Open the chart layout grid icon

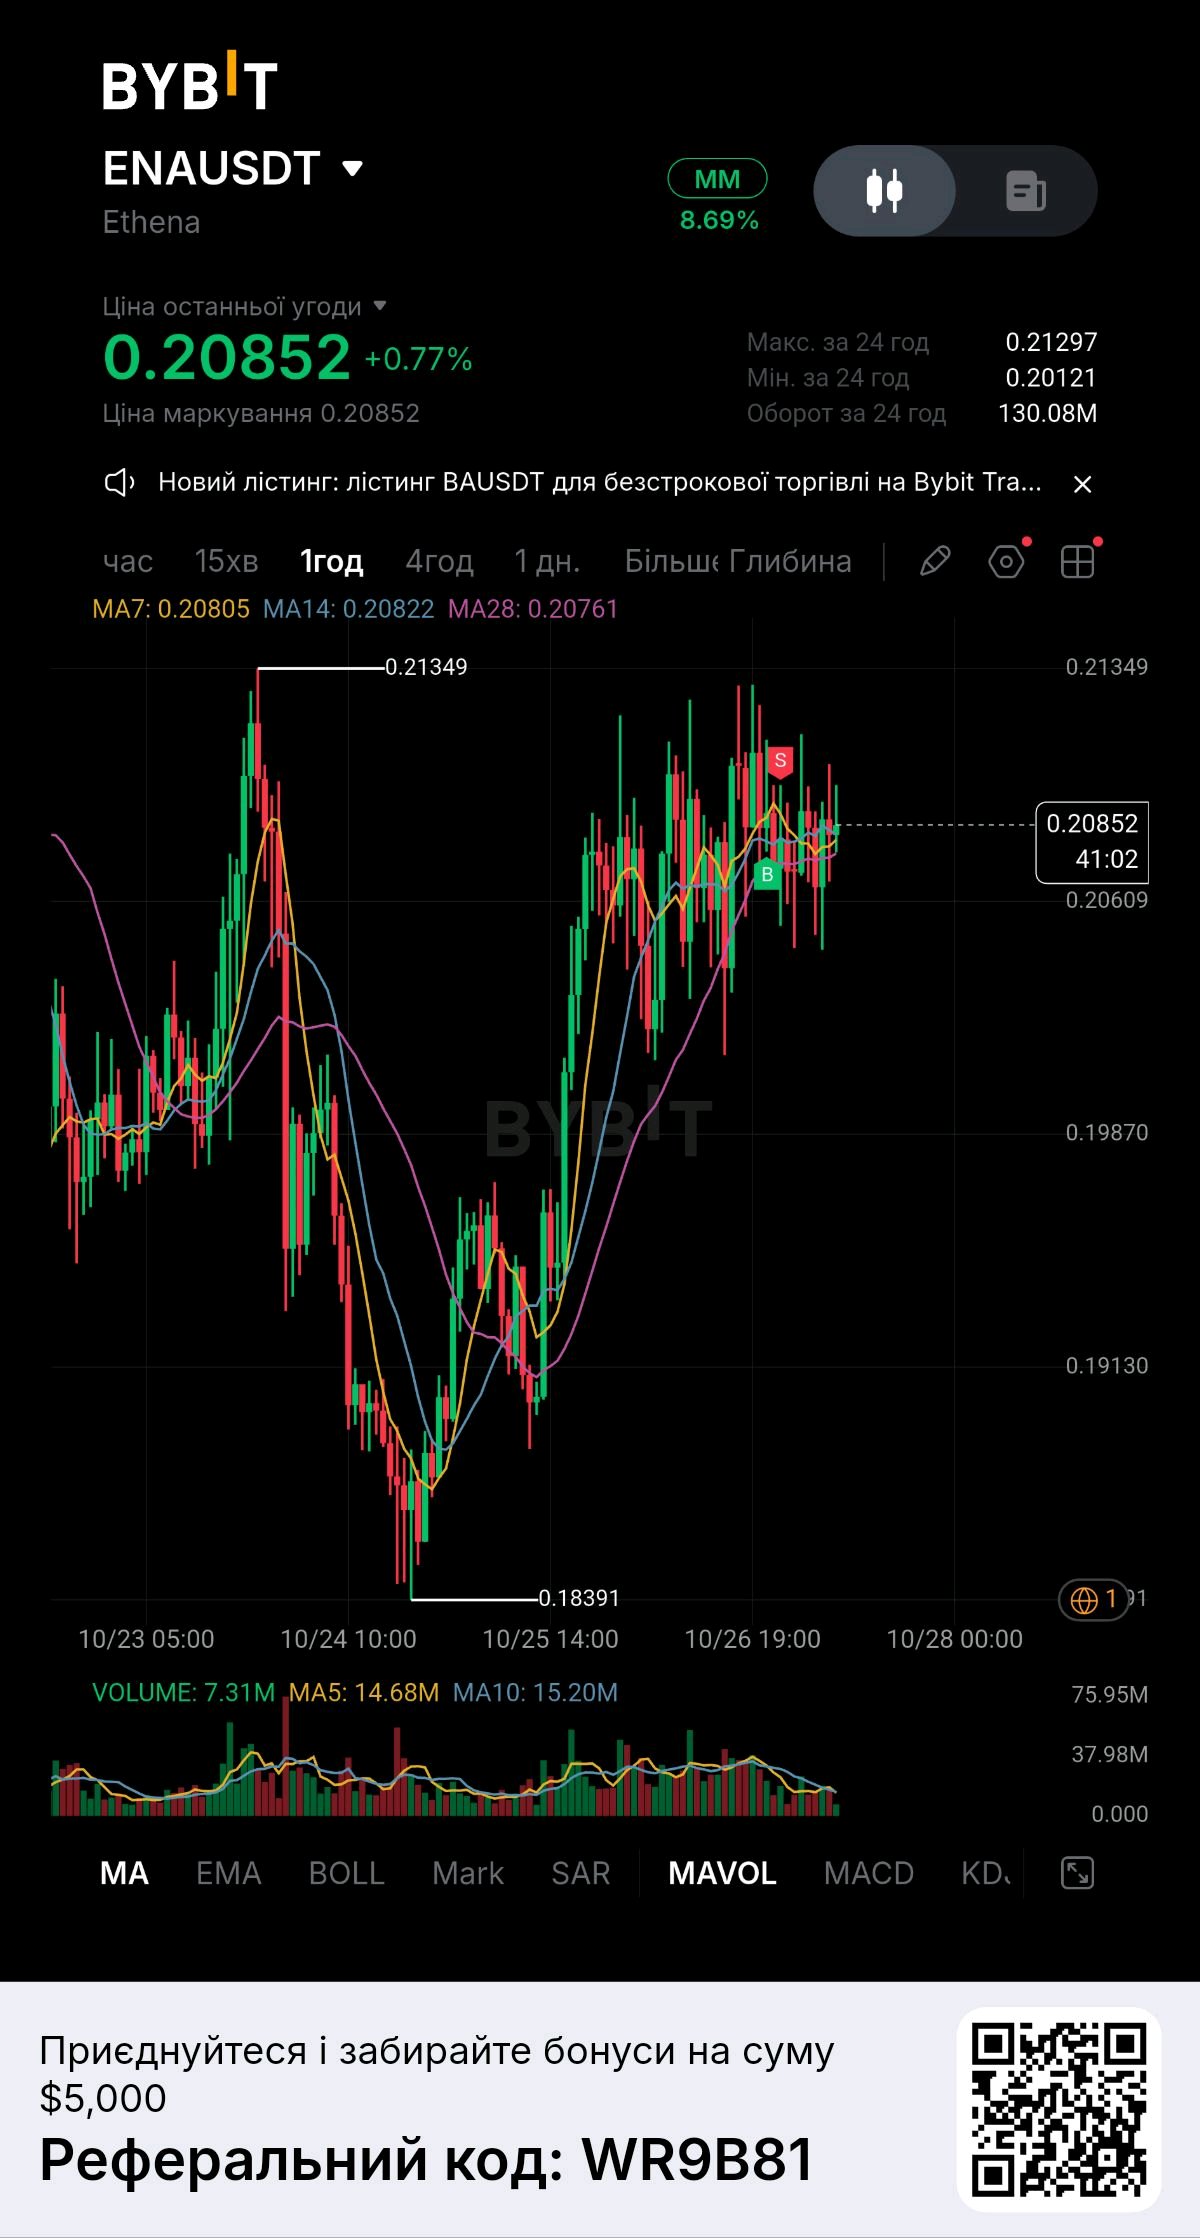[1077, 561]
